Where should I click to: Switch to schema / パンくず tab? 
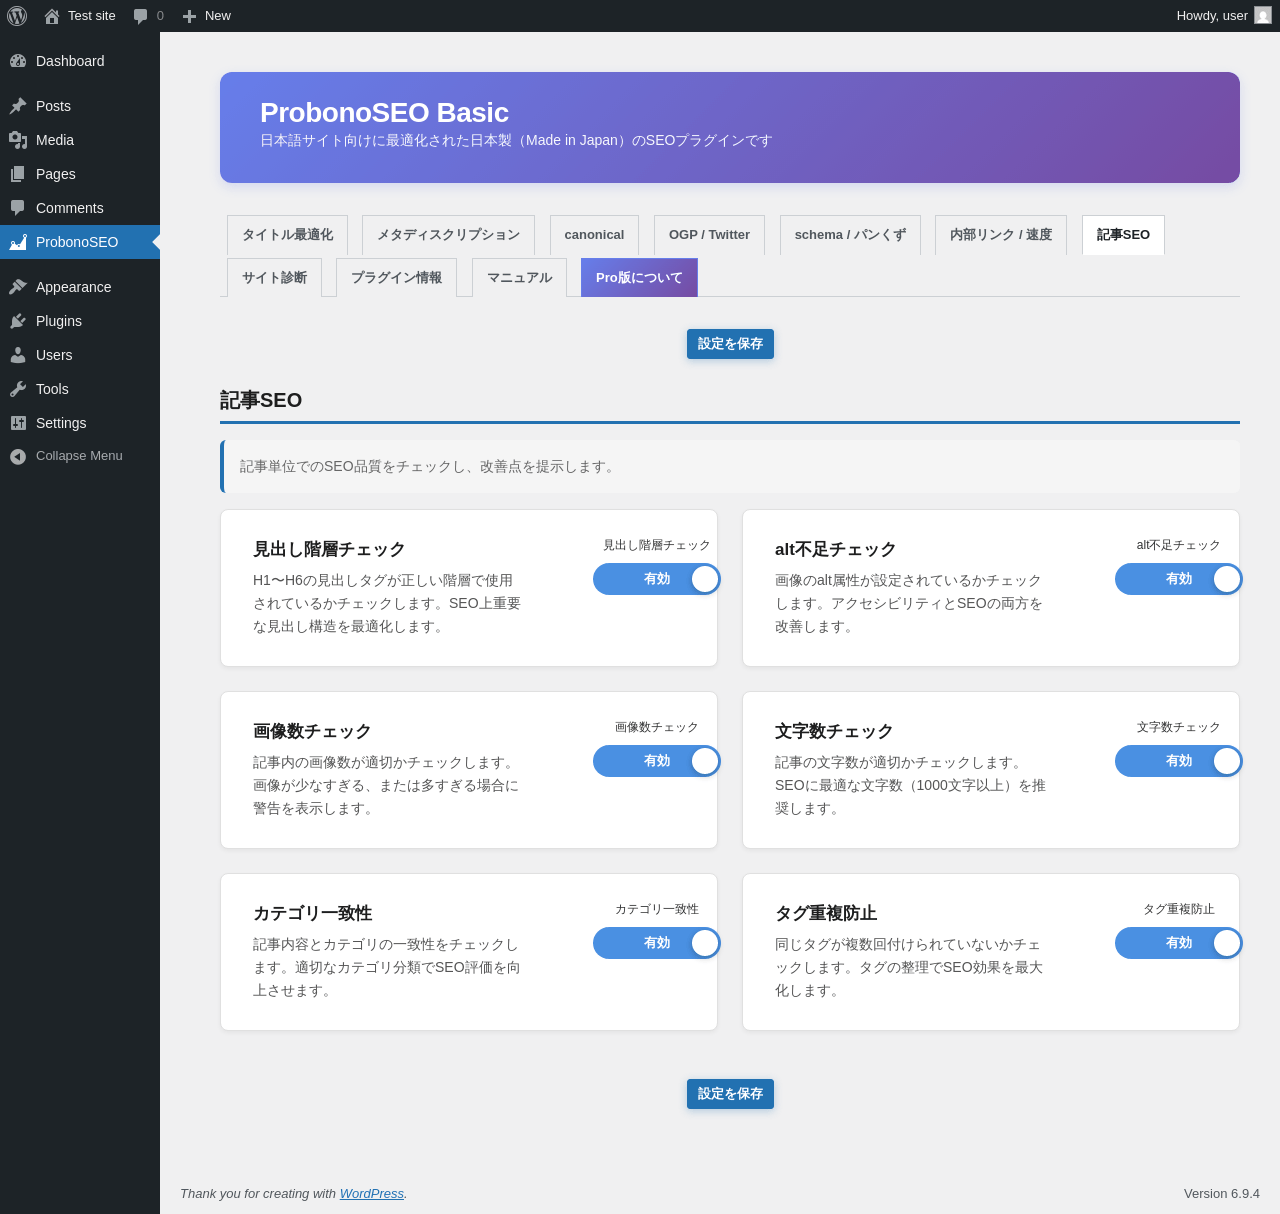850,235
